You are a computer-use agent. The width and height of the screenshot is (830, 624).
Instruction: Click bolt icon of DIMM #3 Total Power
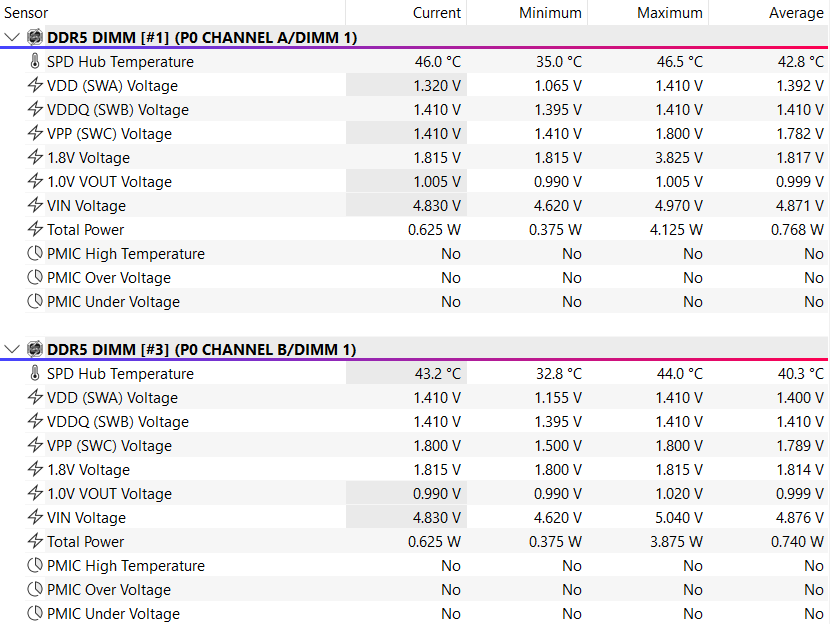tap(35, 541)
